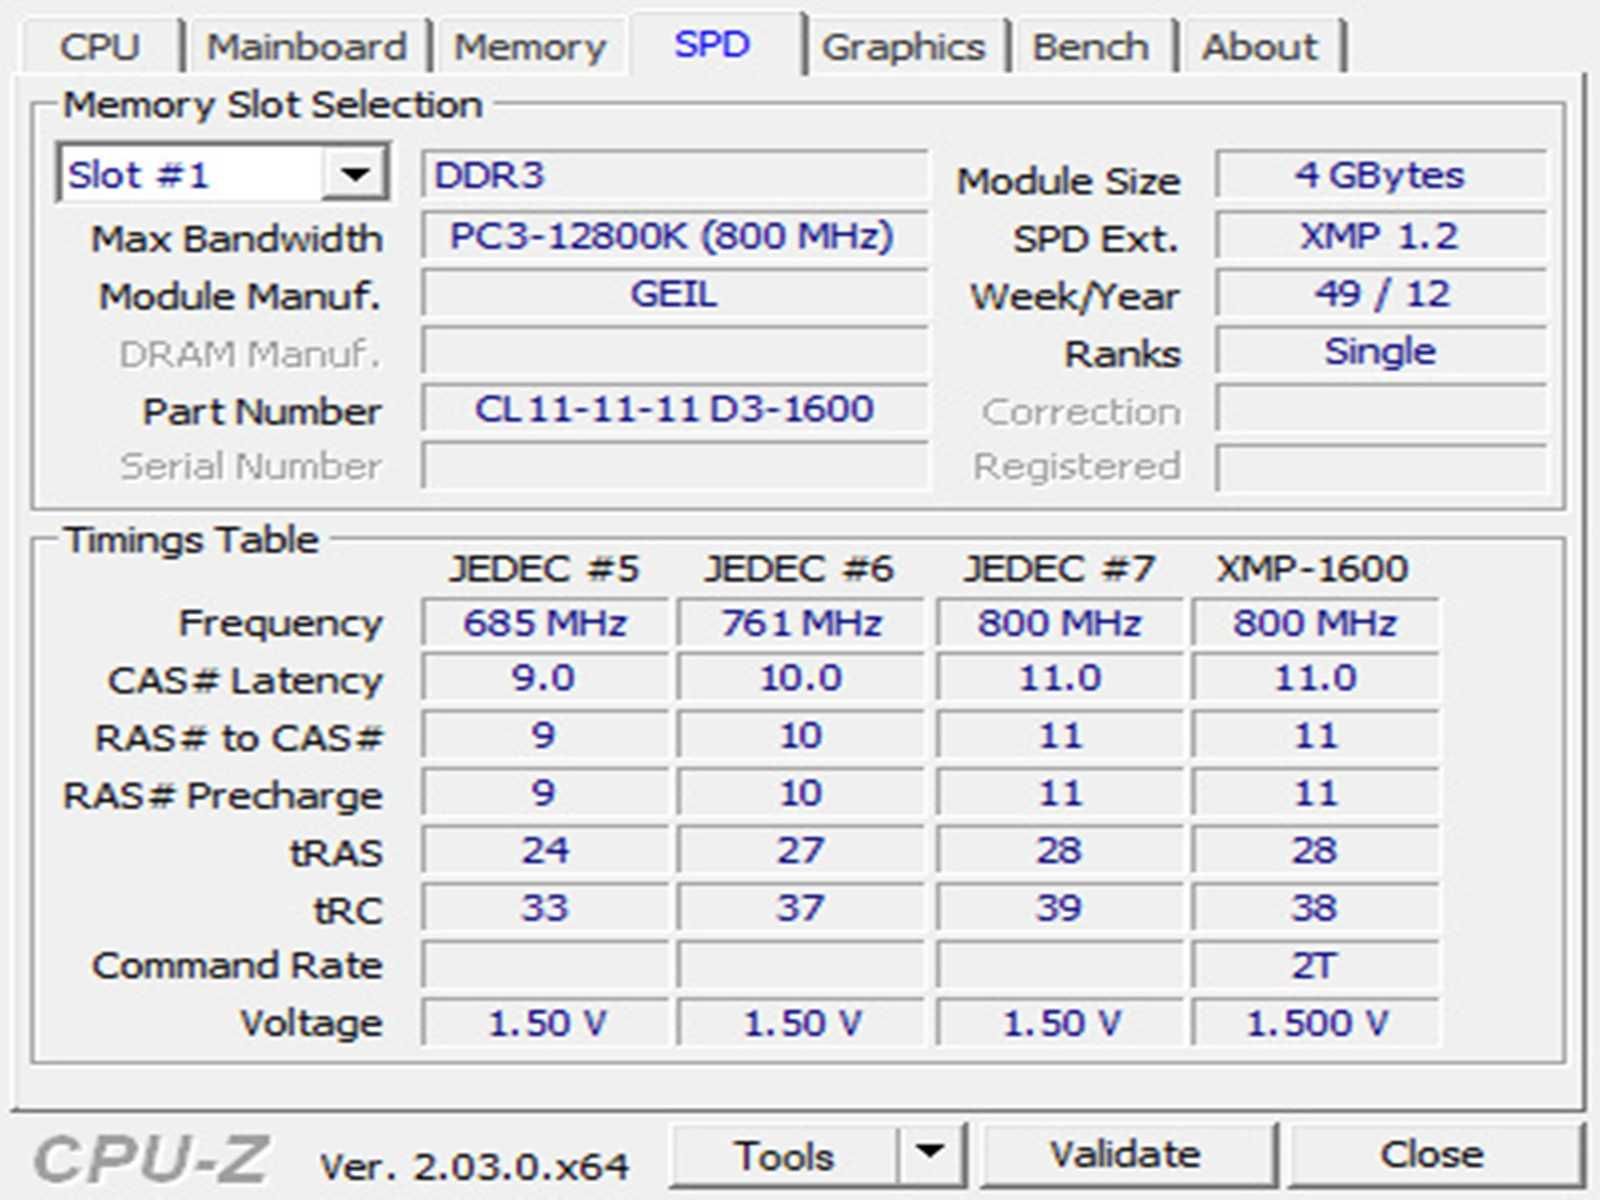Screen dimensions: 1600x1200
Task: Click the 9.0 CAS# Latency cell
Action: 545,678
